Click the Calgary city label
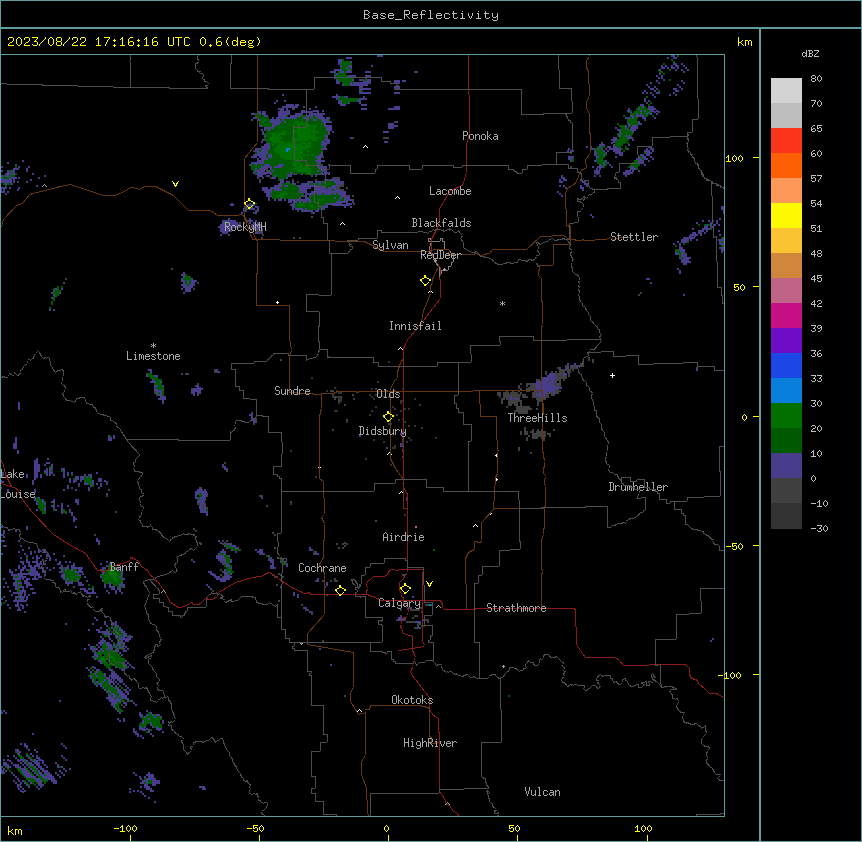 tap(399, 603)
